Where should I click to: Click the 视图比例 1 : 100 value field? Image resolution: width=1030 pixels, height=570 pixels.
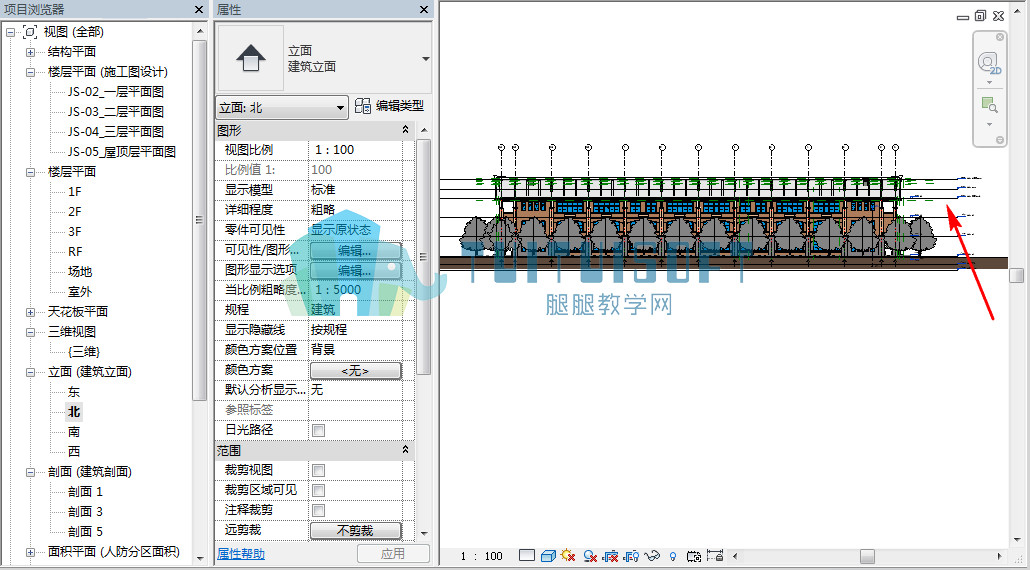[355, 150]
